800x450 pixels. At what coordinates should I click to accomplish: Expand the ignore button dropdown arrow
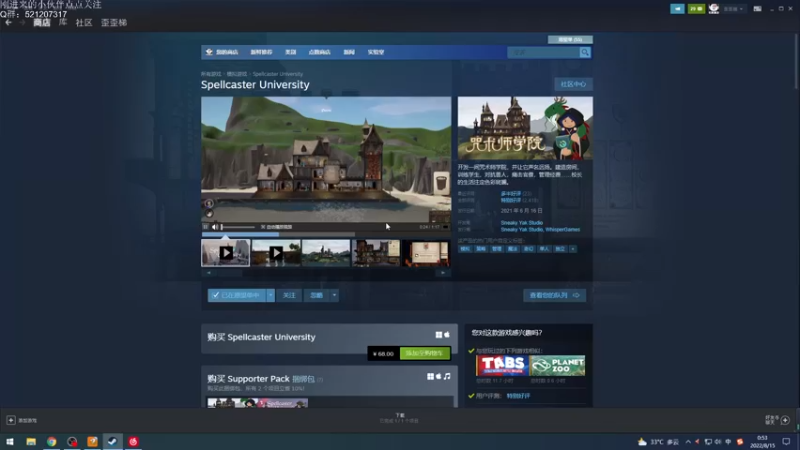[x=334, y=295]
